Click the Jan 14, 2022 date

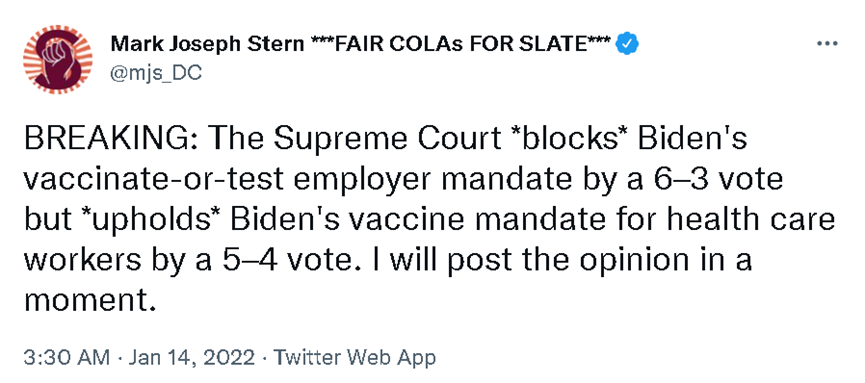[192, 358]
